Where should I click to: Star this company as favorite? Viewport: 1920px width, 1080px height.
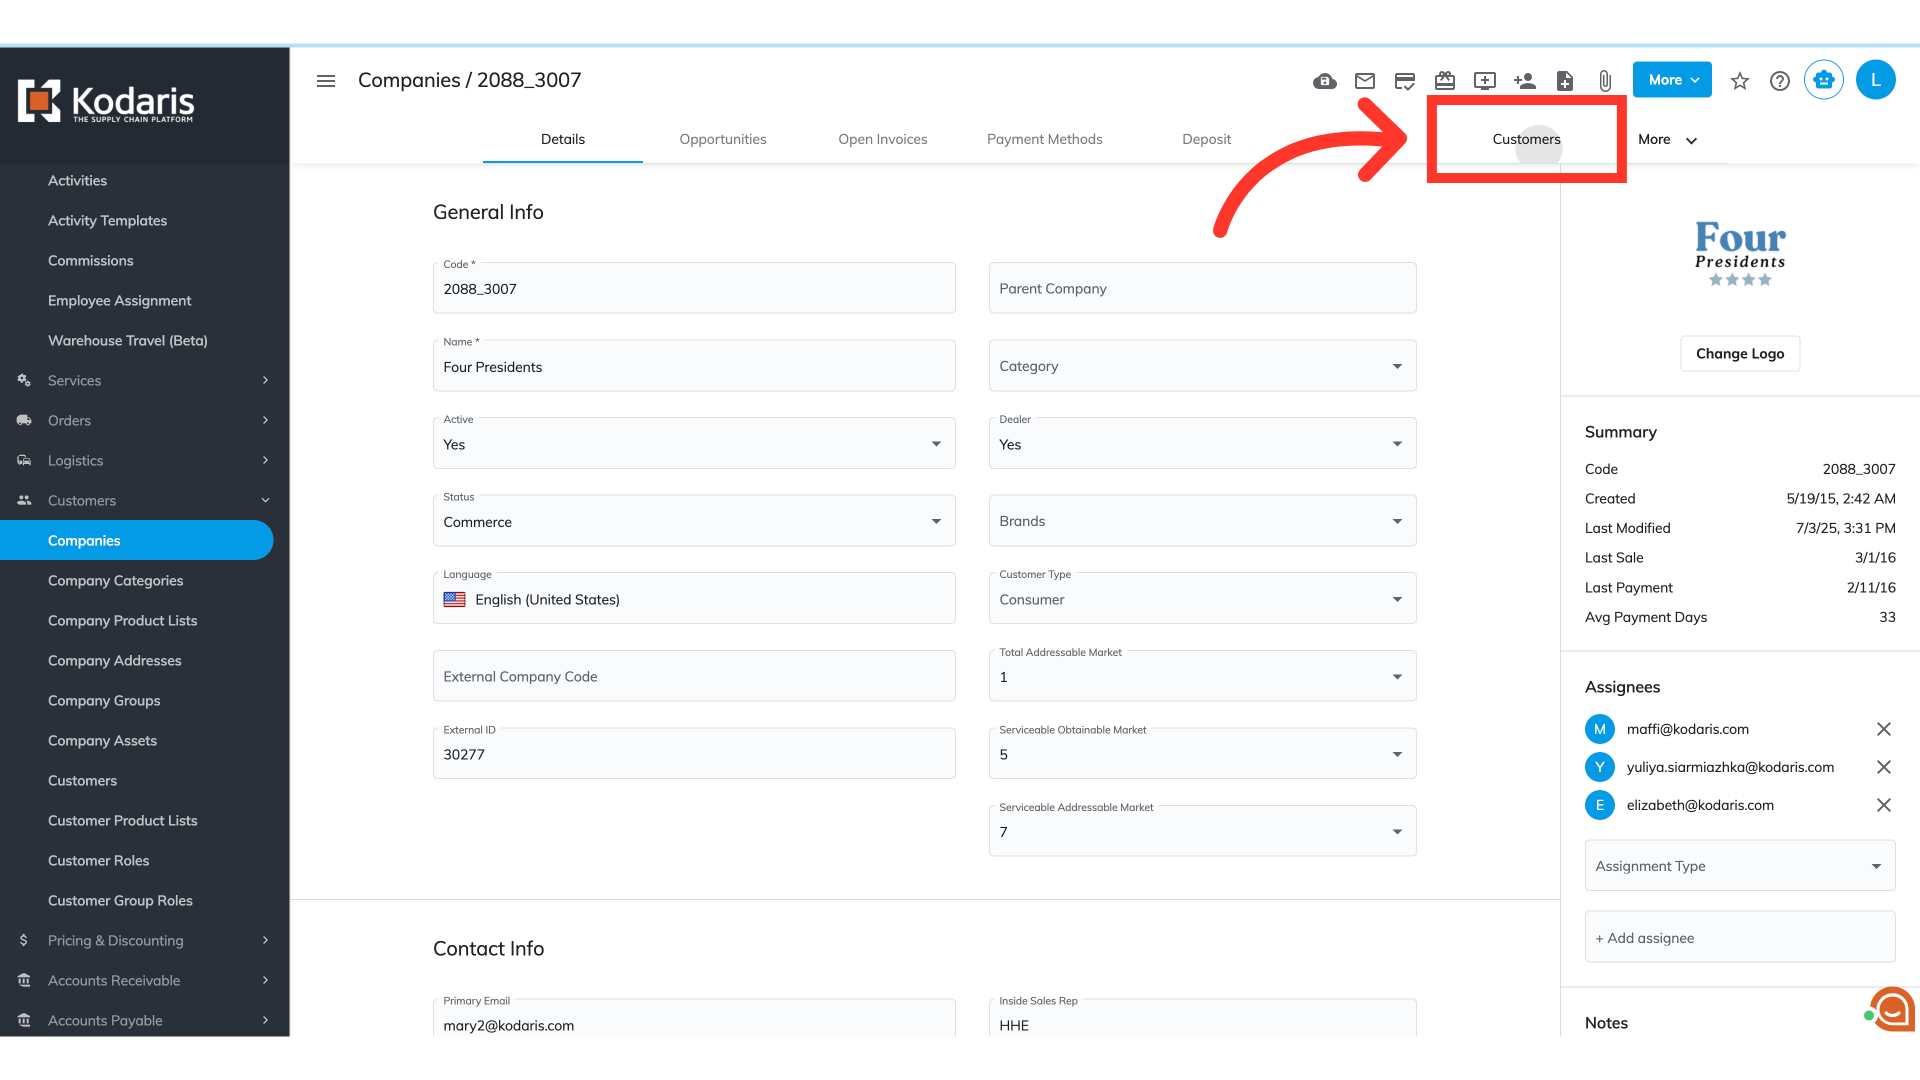pyautogui.click(x=1740, y=81)
